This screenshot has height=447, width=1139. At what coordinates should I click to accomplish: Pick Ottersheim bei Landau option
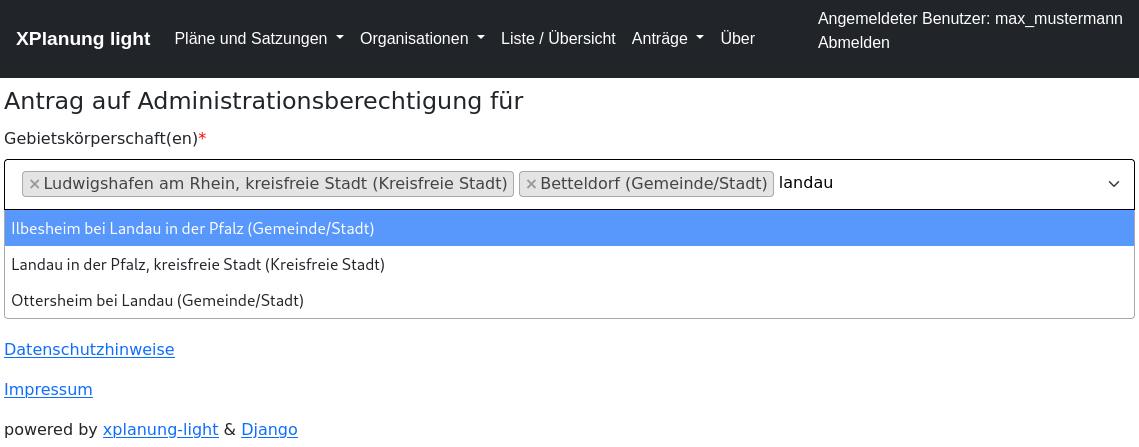[x=157, y=300]
